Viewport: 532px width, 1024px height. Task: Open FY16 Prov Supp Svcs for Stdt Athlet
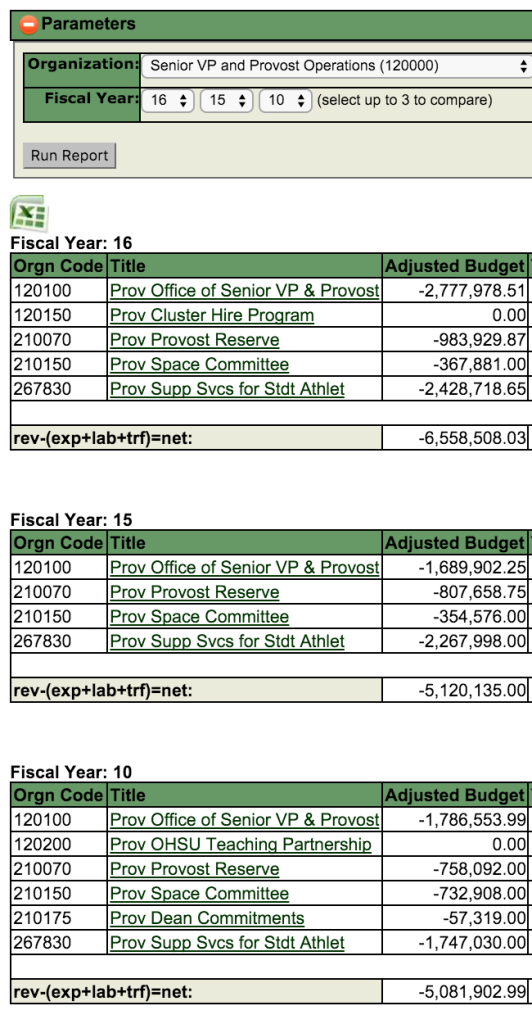[x=227, y=389]
